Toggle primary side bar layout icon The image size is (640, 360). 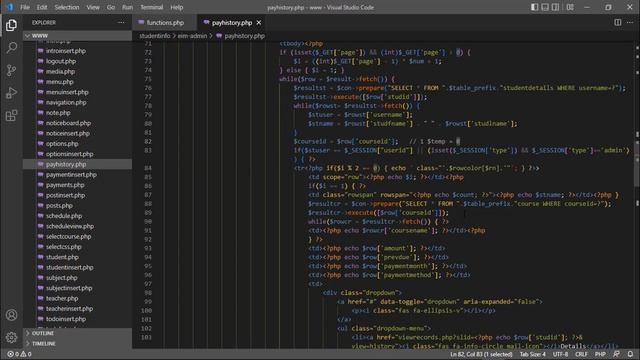534,7
